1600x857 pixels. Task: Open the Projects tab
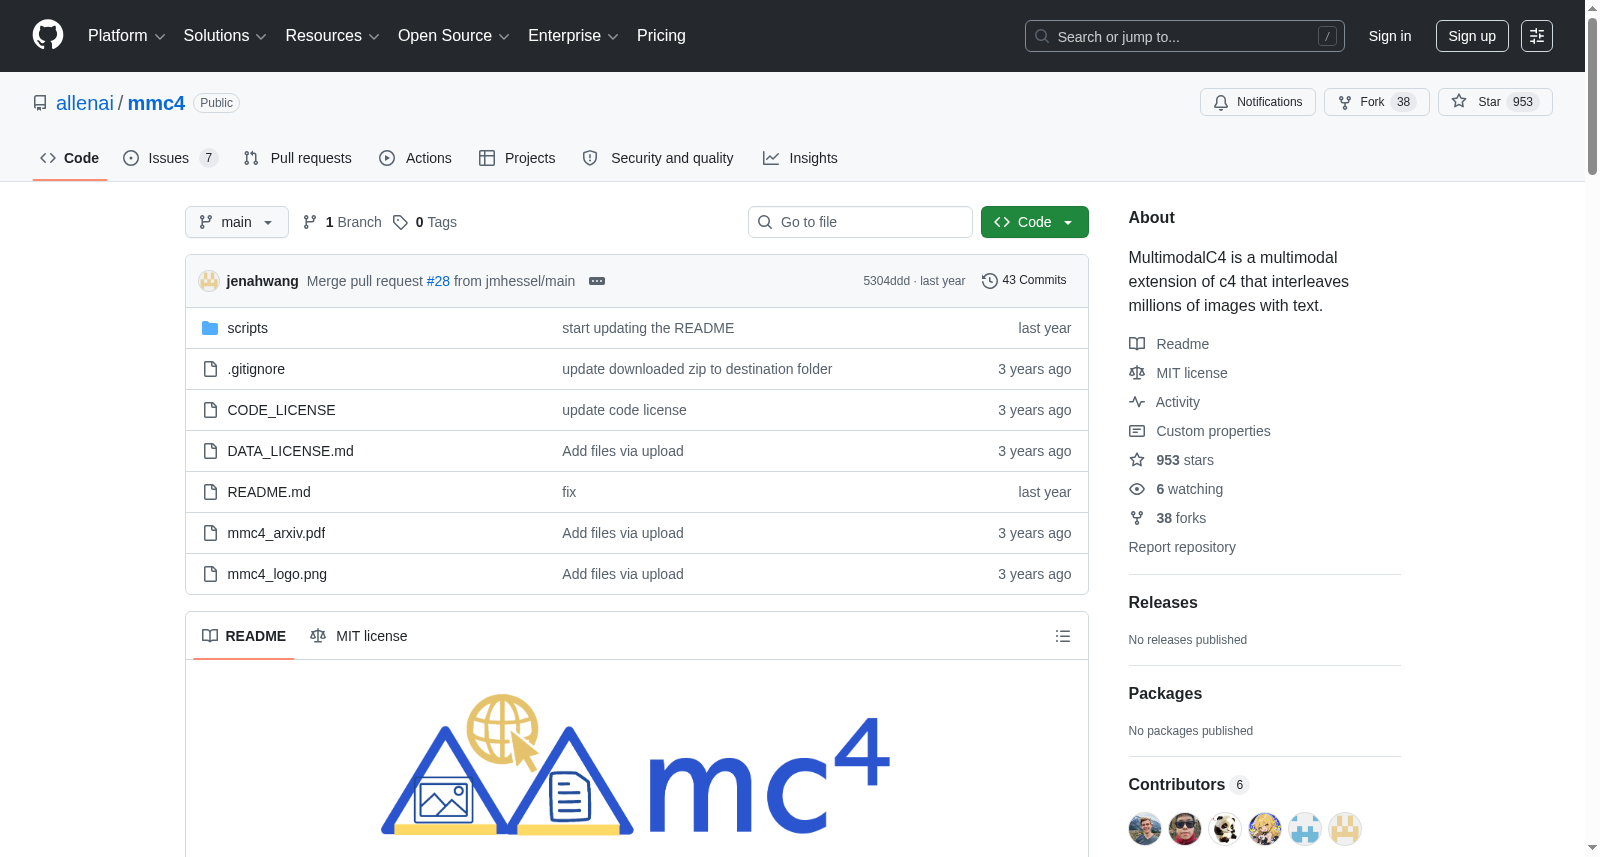tap(517, 158)
